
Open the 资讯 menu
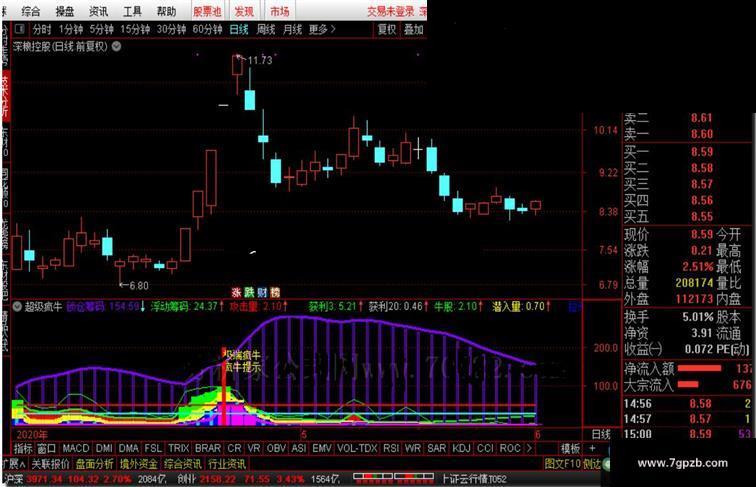coord(98,11)
